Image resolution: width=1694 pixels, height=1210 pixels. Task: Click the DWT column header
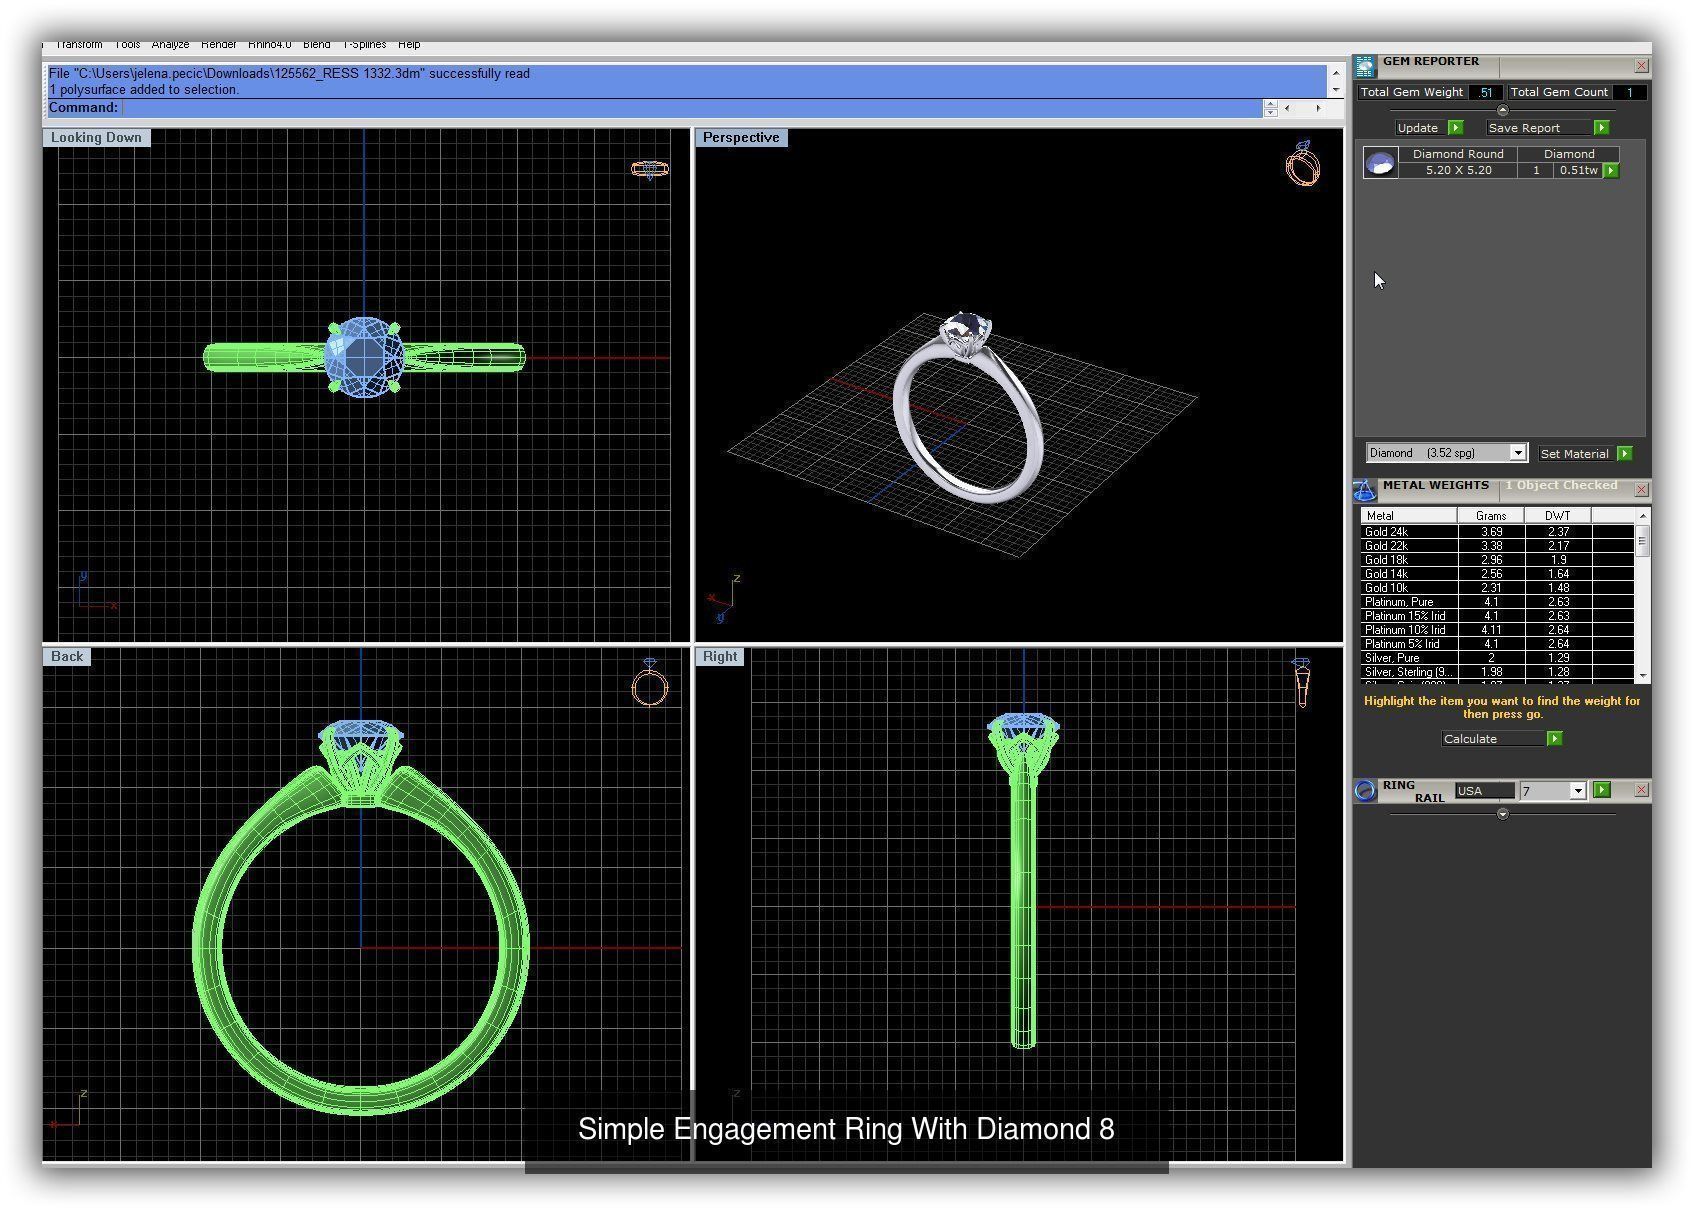coord(1557,516)
